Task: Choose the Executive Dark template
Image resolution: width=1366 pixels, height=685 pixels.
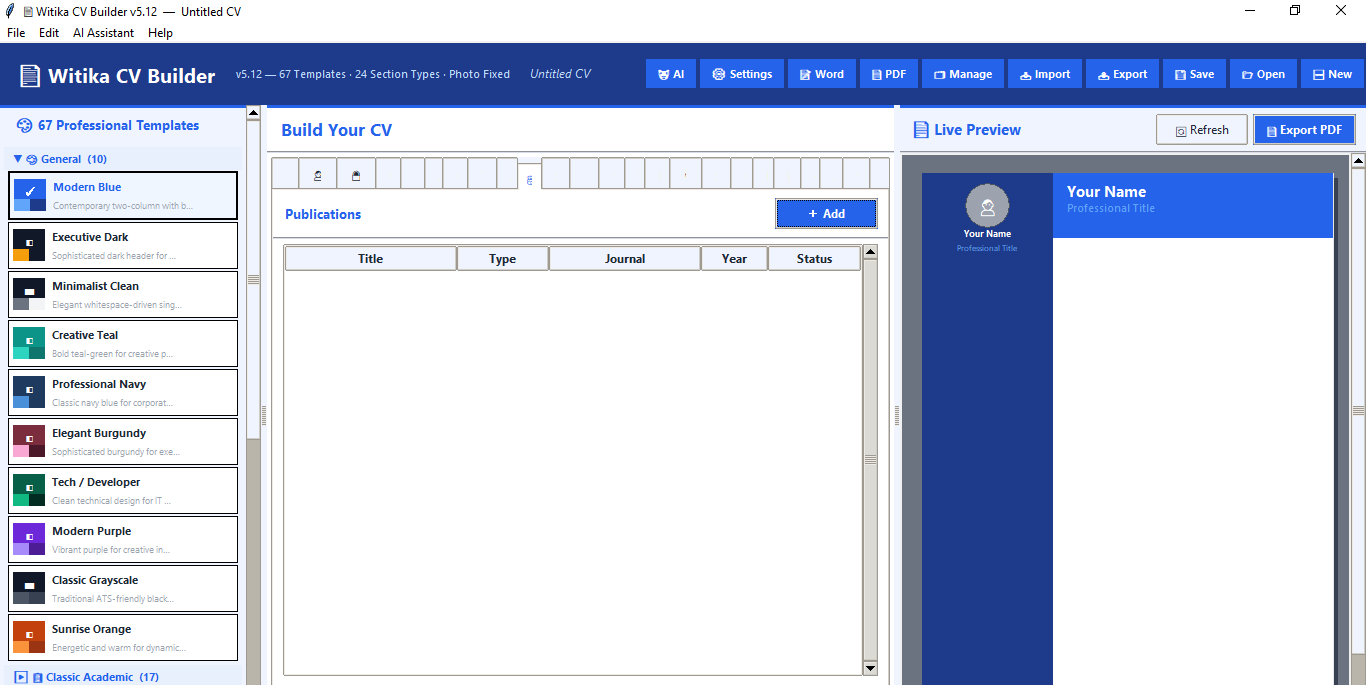Action: click(x=123, y=245)
